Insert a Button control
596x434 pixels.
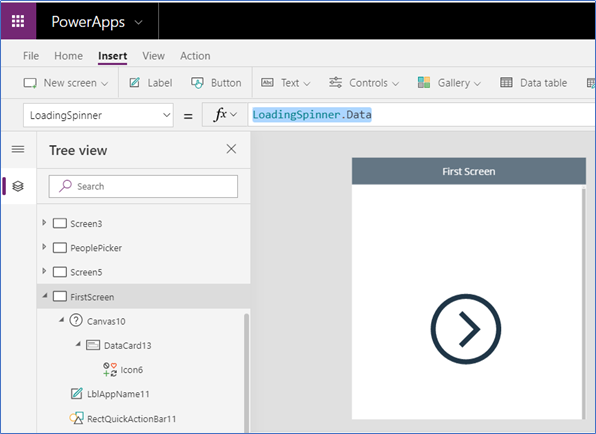216,83
